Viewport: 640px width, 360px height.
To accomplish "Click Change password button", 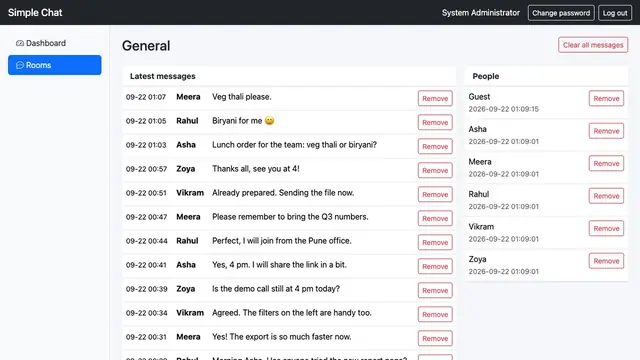I will 561,13.
